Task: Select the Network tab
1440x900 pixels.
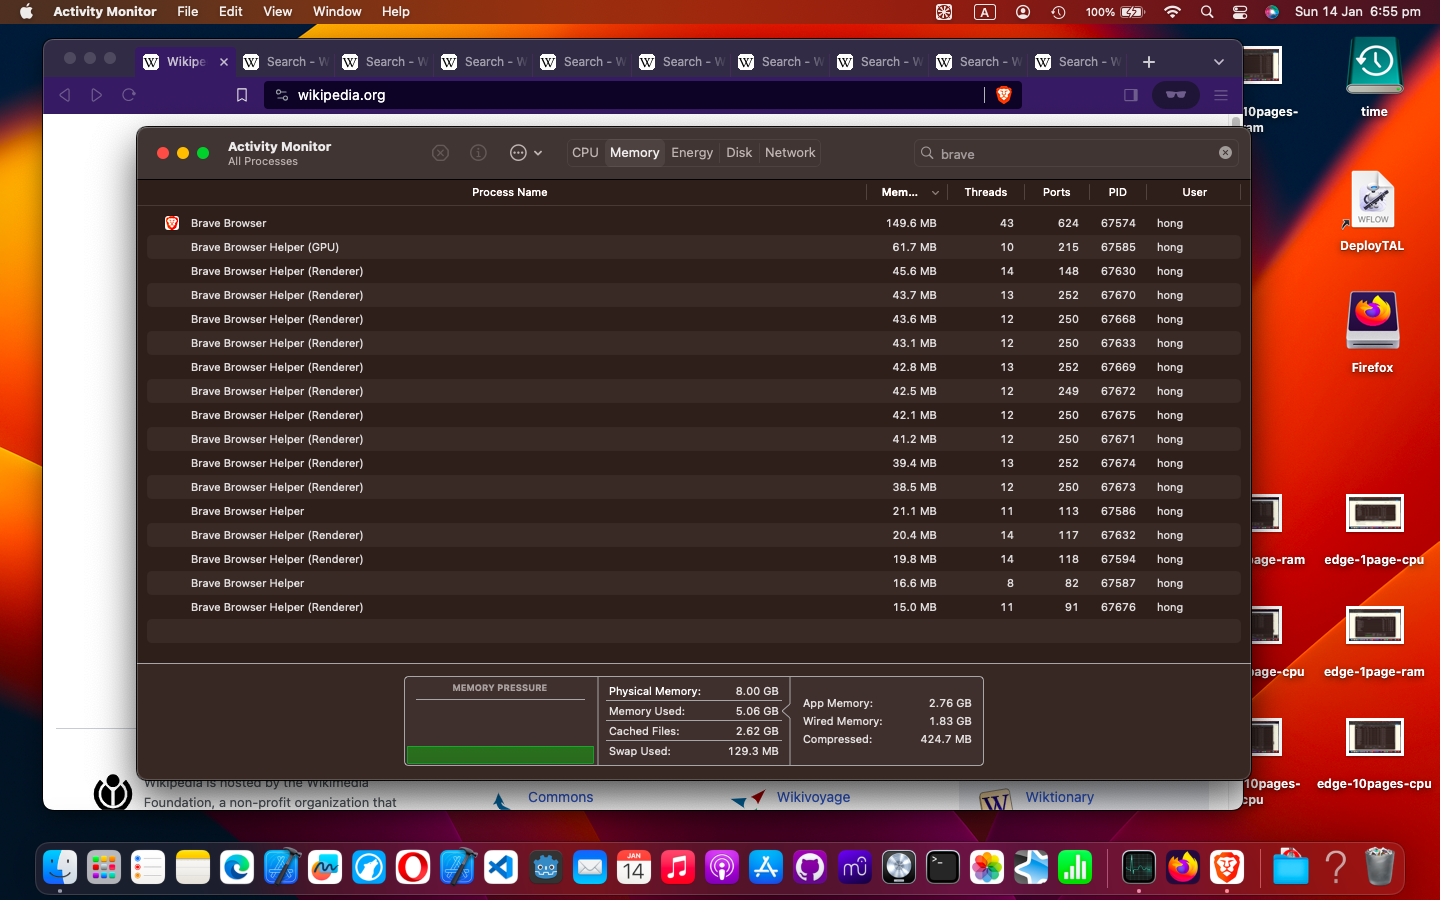Action: [790, 153]
